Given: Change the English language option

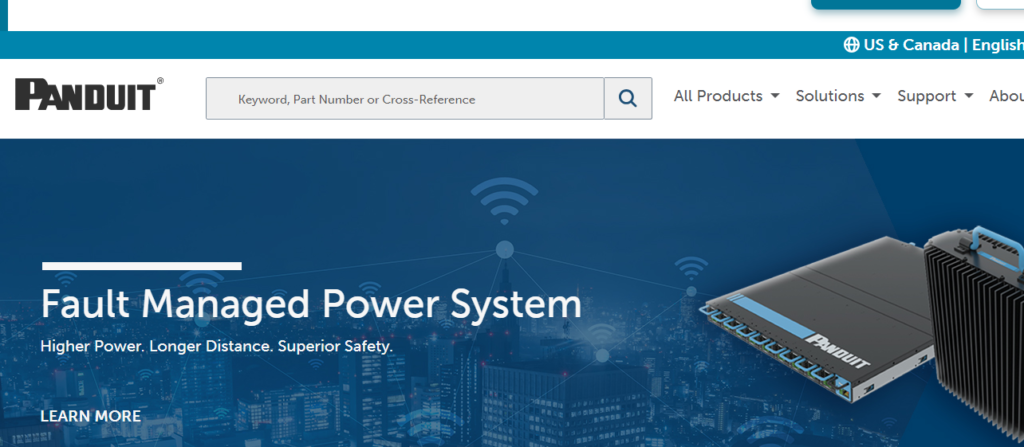Looking at the screenshot, I should coord(997,45).
